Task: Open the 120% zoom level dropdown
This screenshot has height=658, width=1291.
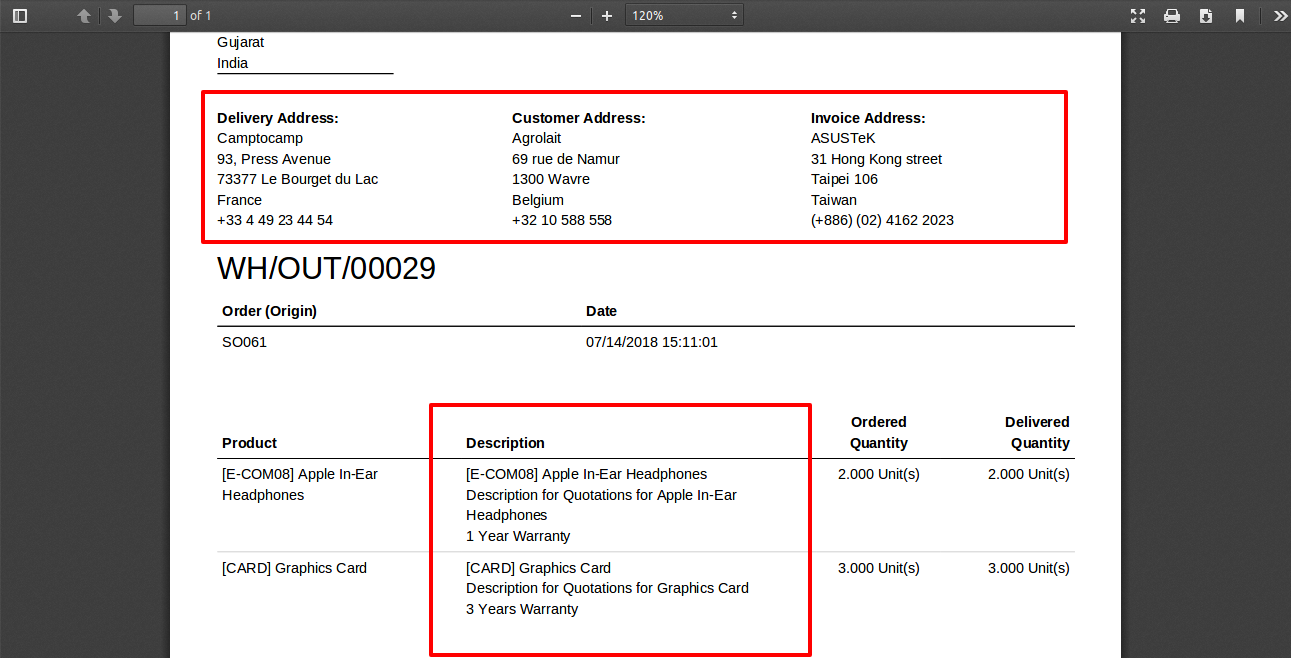Action: click(x=684, y=15)
